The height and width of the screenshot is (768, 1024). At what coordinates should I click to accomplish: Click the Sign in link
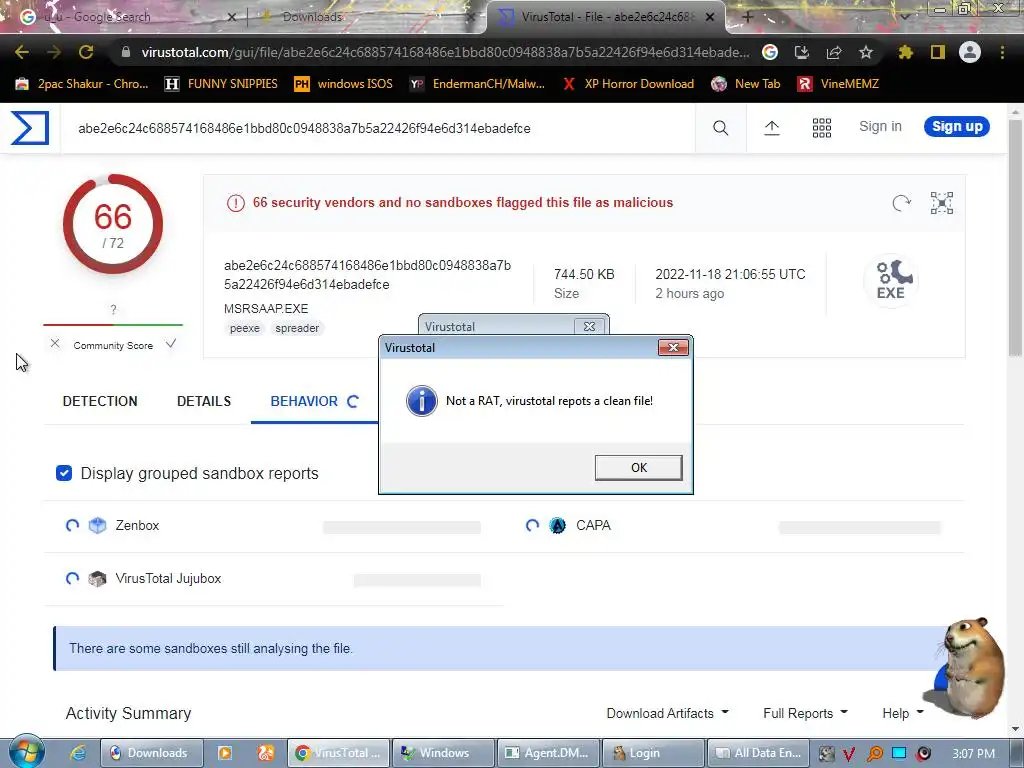click(880, 127)
